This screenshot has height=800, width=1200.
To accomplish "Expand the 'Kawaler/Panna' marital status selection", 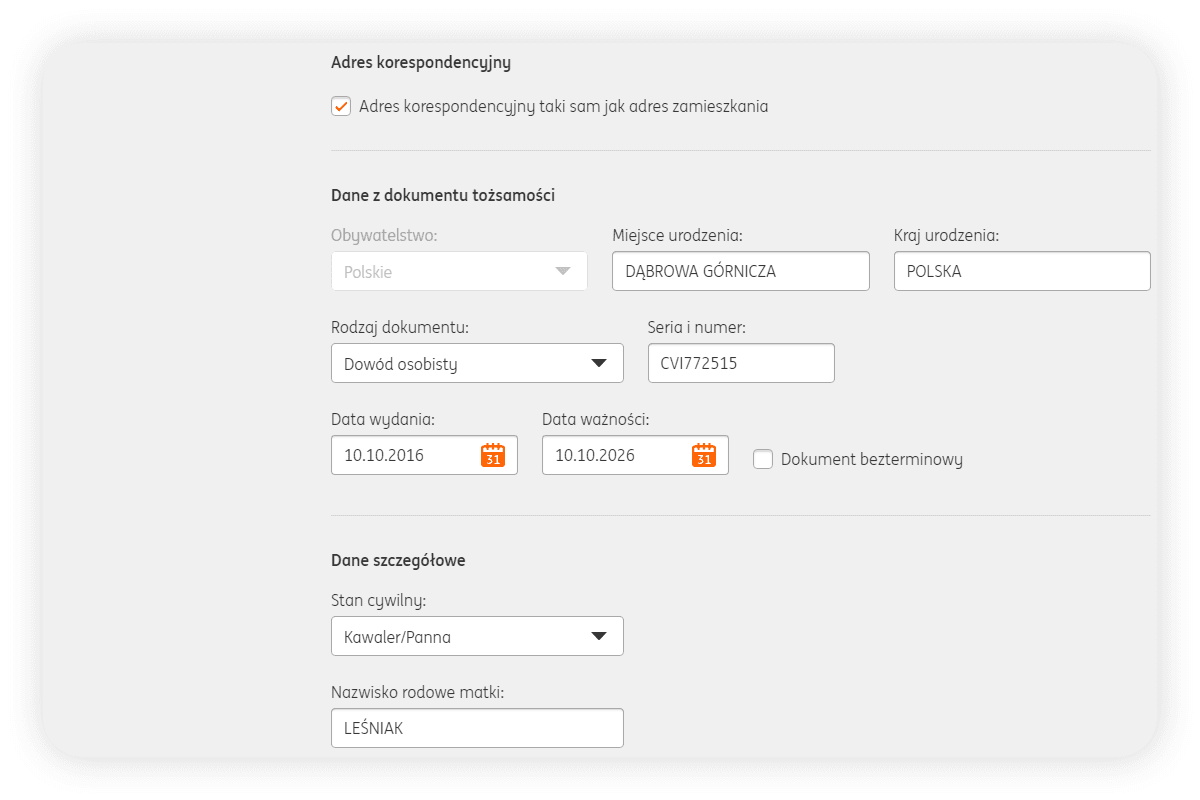I will tap(460, 636).
